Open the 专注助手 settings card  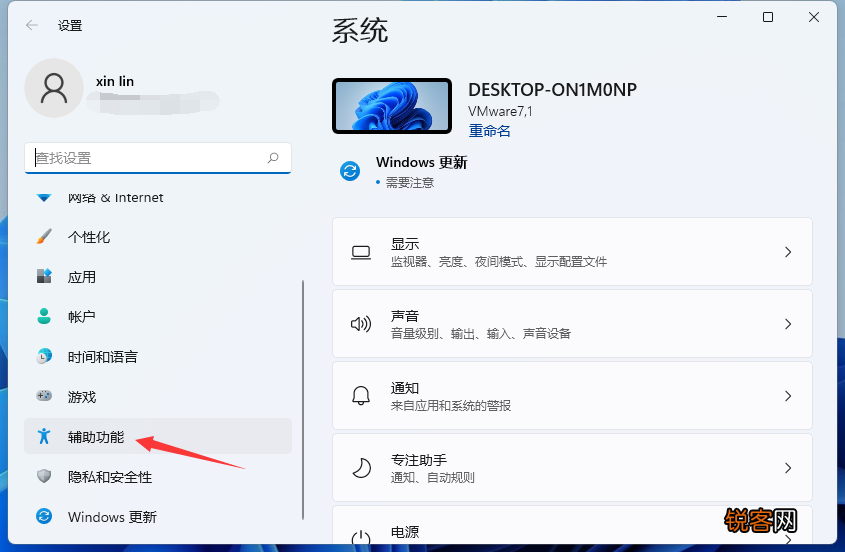[x=572, y=467]
